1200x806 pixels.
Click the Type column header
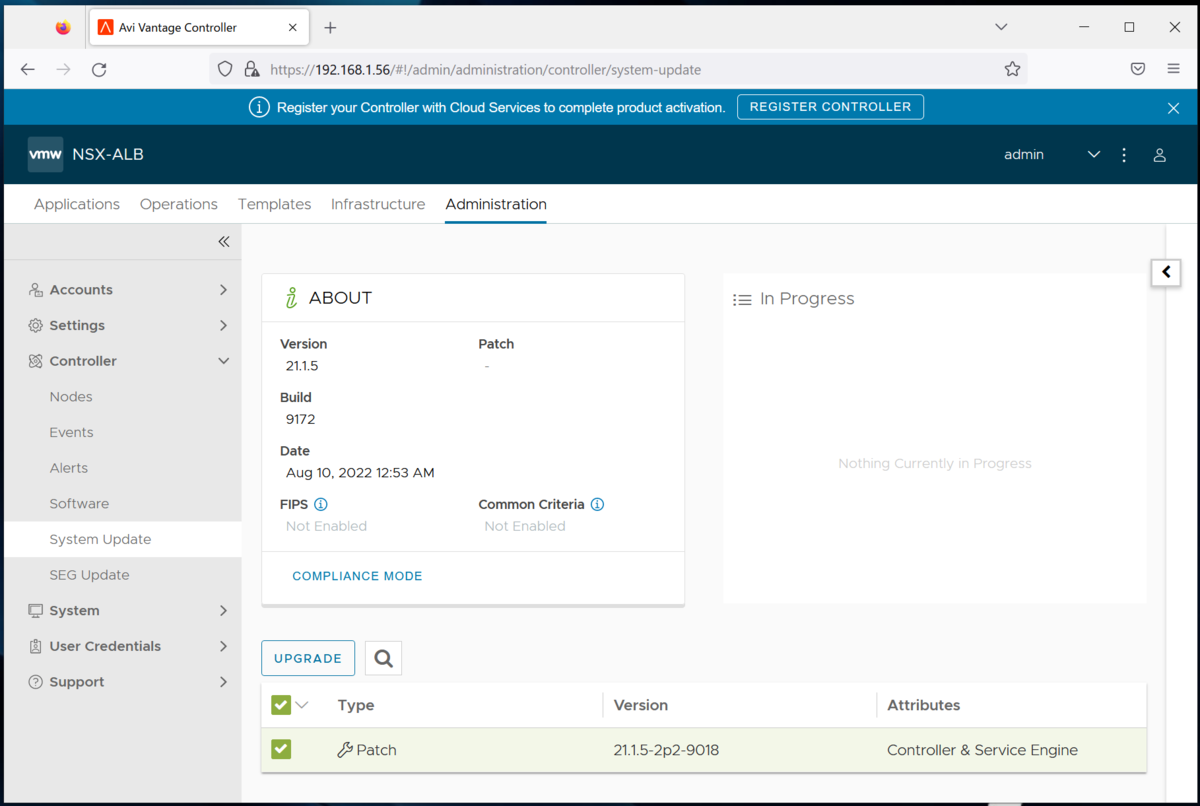356,705
